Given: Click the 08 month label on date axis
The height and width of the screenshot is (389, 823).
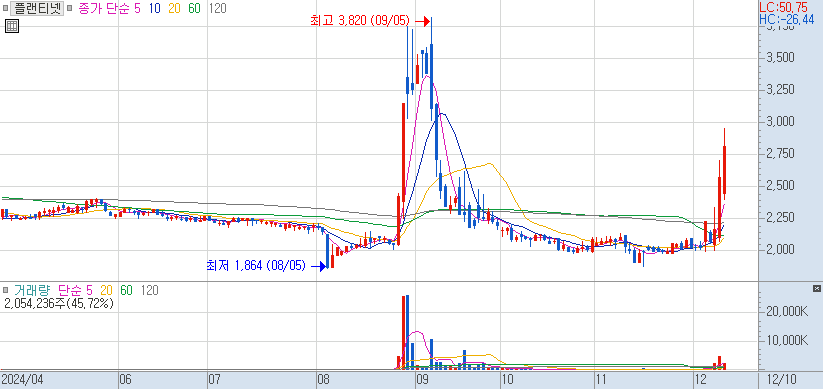Looking at the screenshot, I should tap(324, 380).
